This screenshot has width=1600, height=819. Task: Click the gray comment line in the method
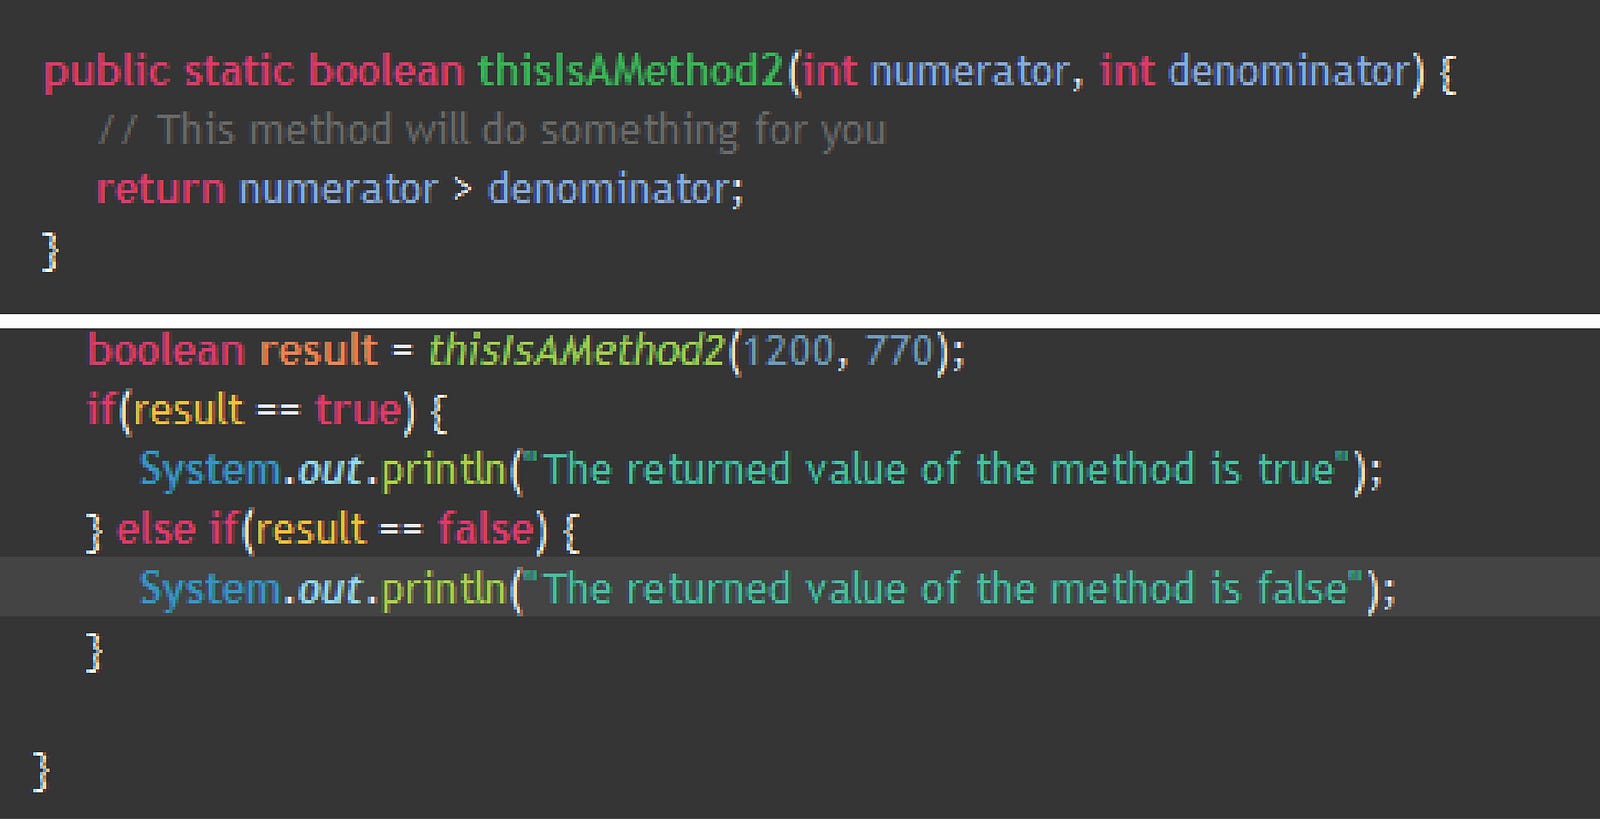point(492,130)
